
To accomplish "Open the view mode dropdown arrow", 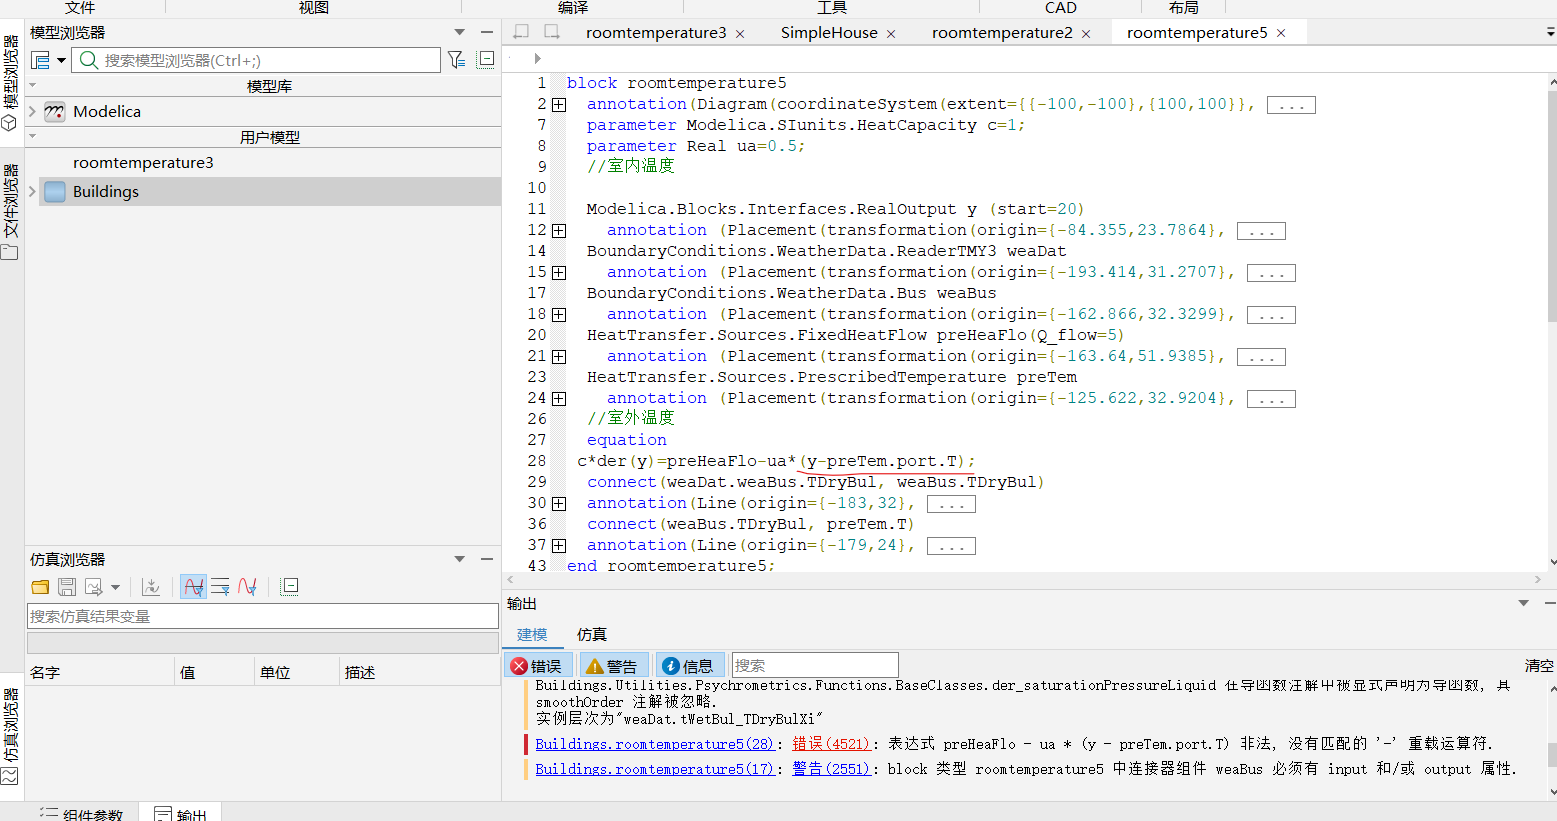I will (x=61, y=60).
